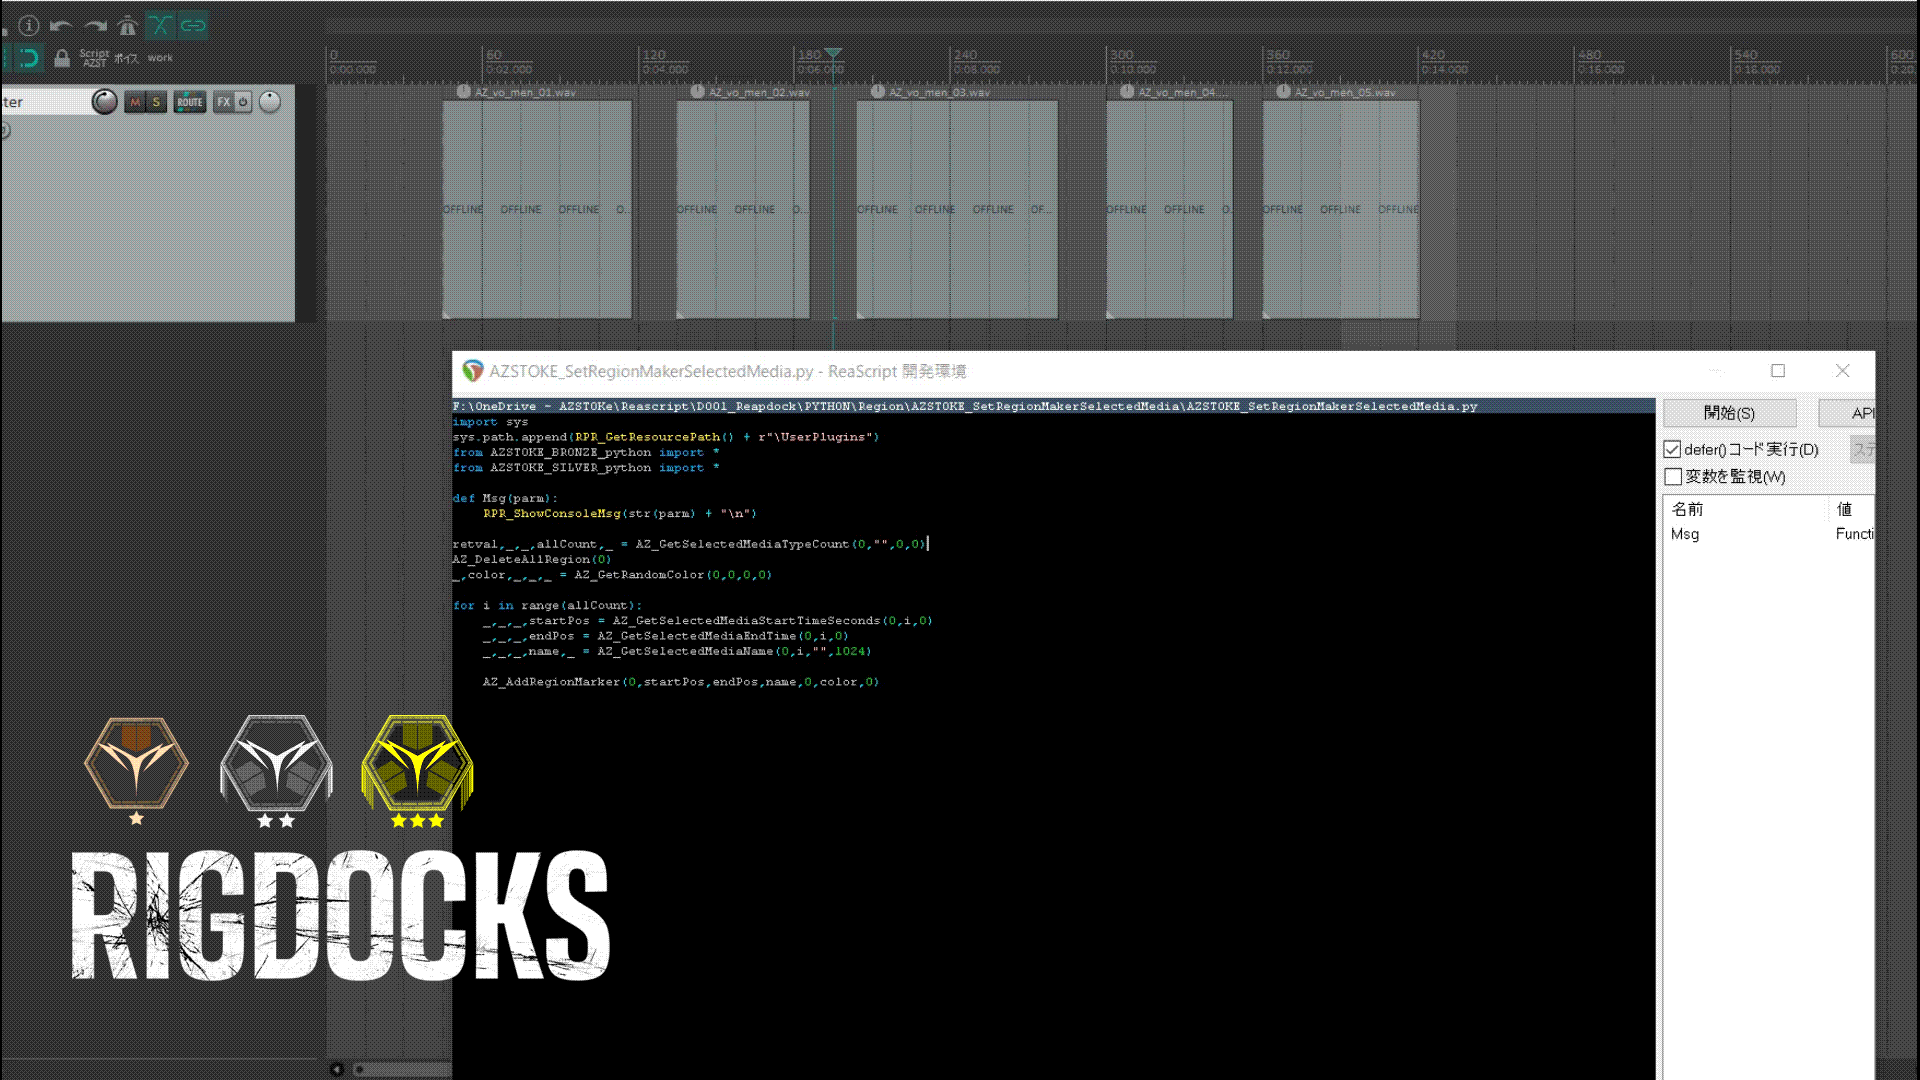Click the AZ_DeleteAllRegion(0) code line
Screen dimensions: 1920x1080
click(531, 559)
